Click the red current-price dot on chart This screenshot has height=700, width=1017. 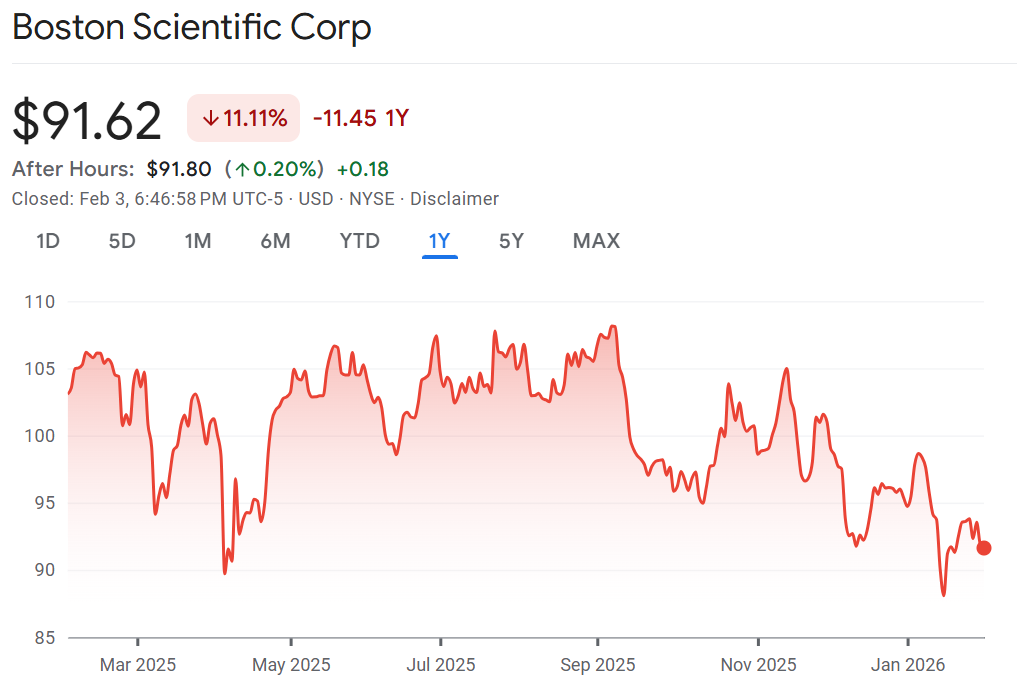[x=984, y=547]
